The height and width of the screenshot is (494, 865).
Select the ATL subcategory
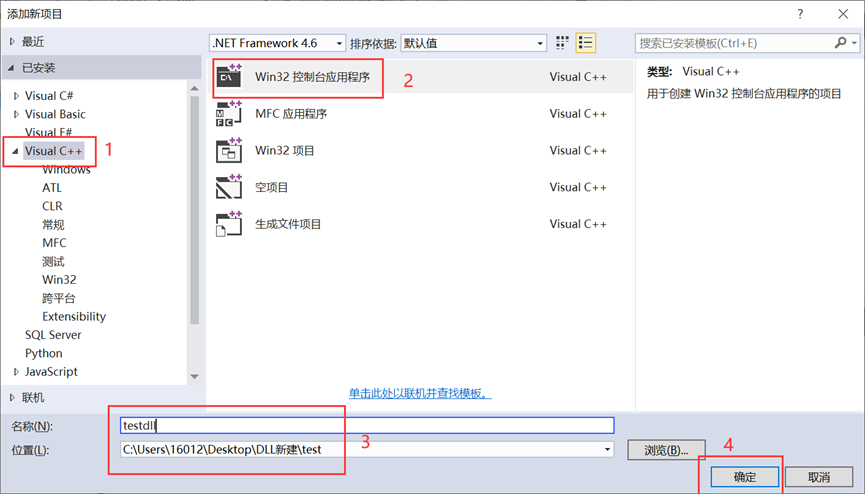pyautogui.click(x=52, y=188)
